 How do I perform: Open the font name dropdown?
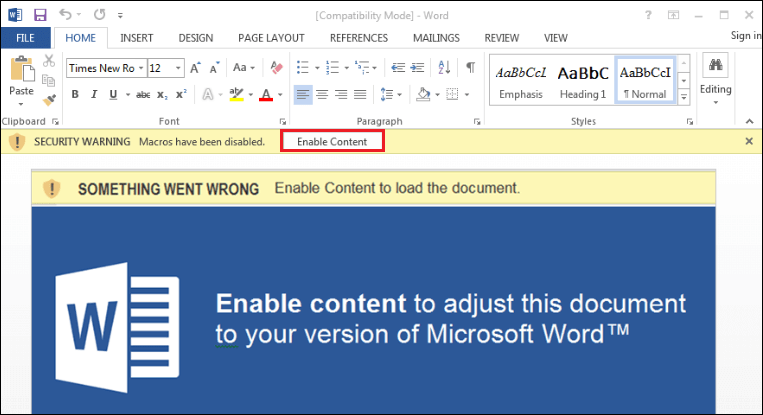click(x=141, y=68)
